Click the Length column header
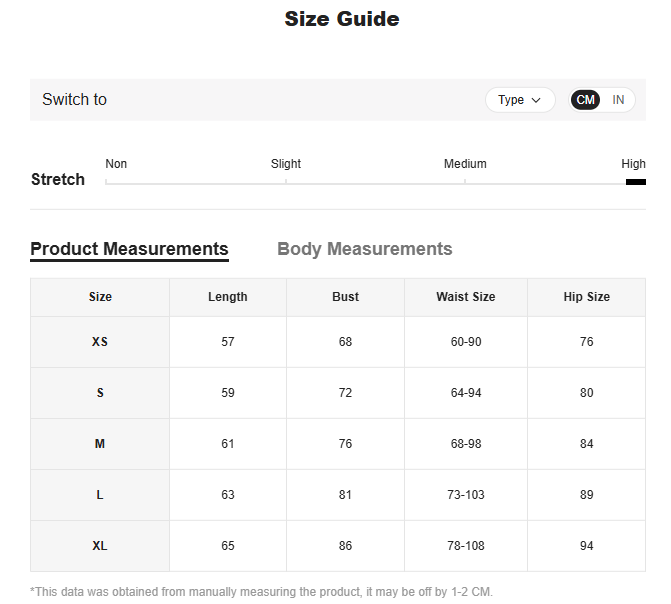Viewport: 671px width, 604px height. [227, 297]
